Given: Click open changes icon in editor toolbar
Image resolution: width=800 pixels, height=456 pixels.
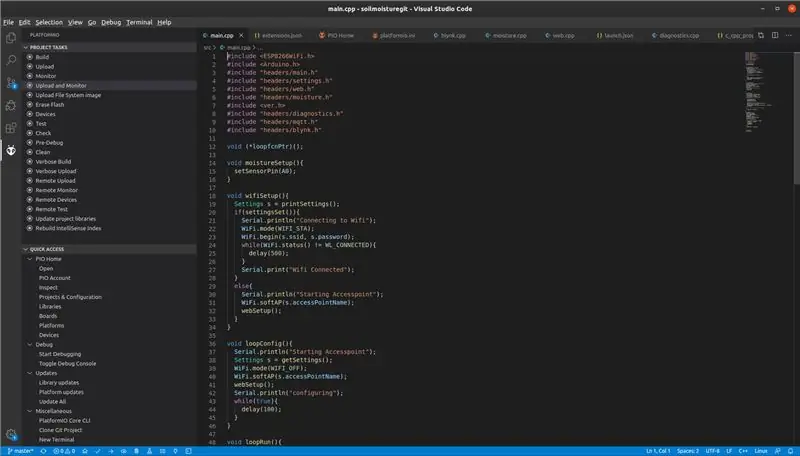Looking at the screenshot, I should pyautogui.click(x=761, y=35).
